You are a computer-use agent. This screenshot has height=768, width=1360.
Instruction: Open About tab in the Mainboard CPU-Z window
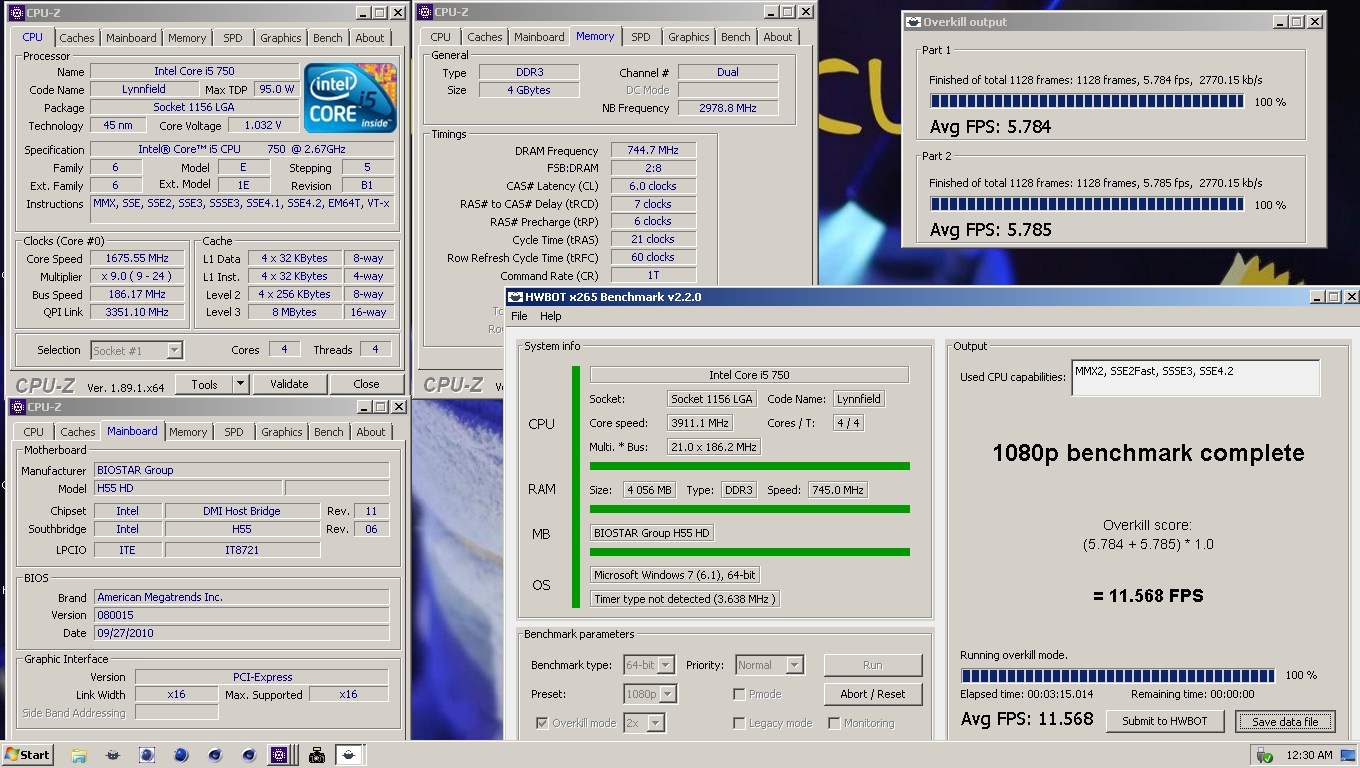click(371, 432)
